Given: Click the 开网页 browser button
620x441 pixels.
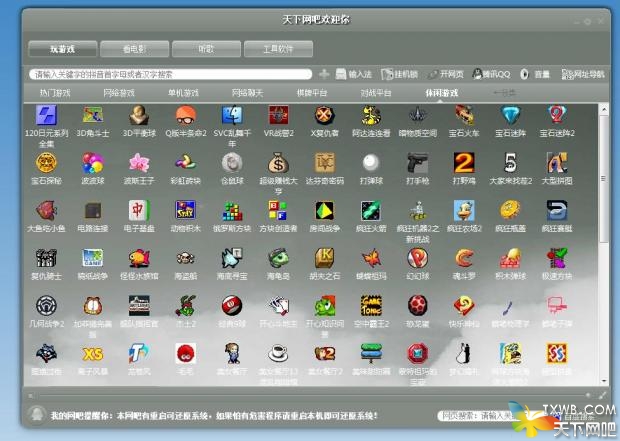Looking at the screenshot, I should 446,74.
